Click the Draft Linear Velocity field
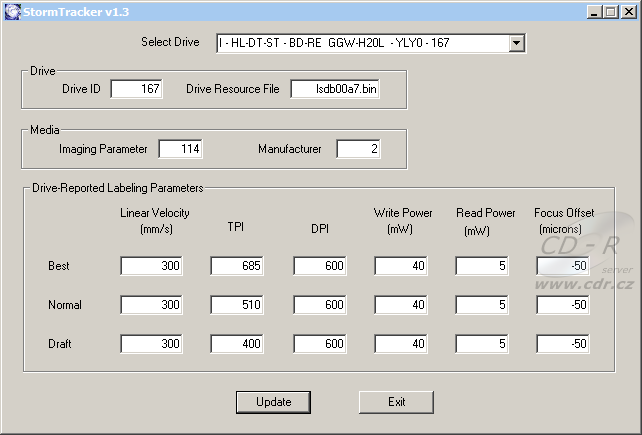The height and width of the screenshot is (435, 642). (152, 344)
